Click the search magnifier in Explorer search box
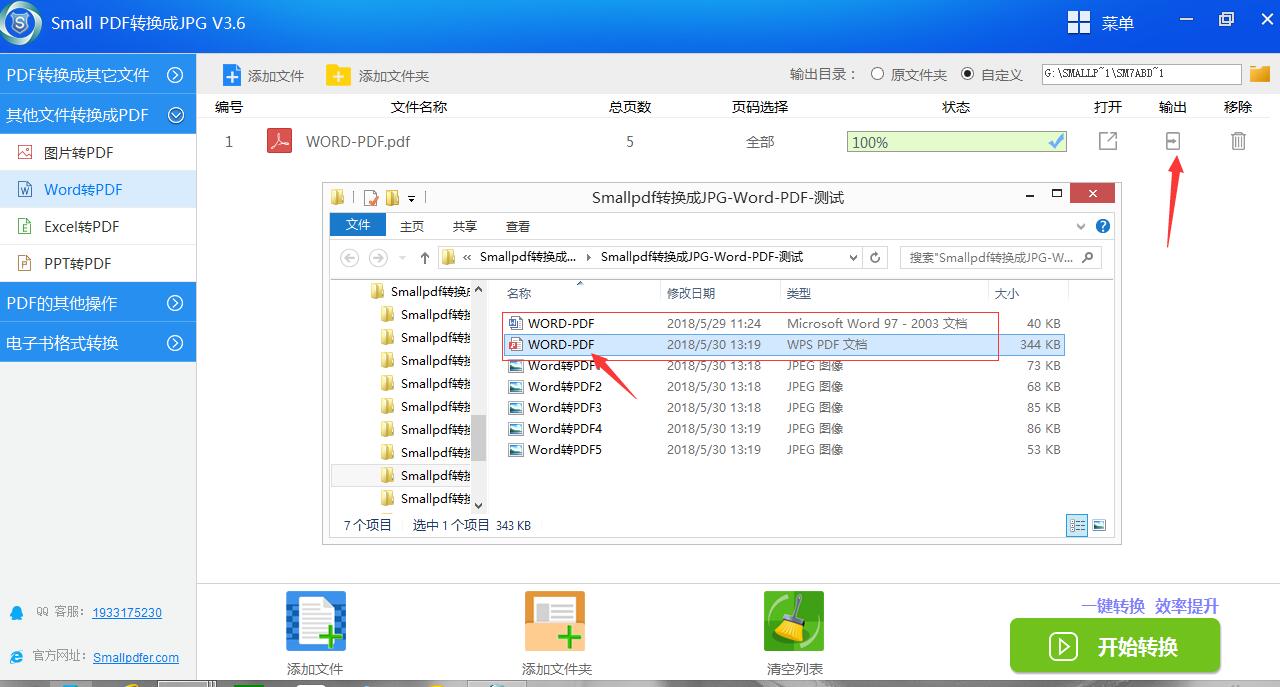The height and width of the screenshot is (687, 1280). [1089, 257]
